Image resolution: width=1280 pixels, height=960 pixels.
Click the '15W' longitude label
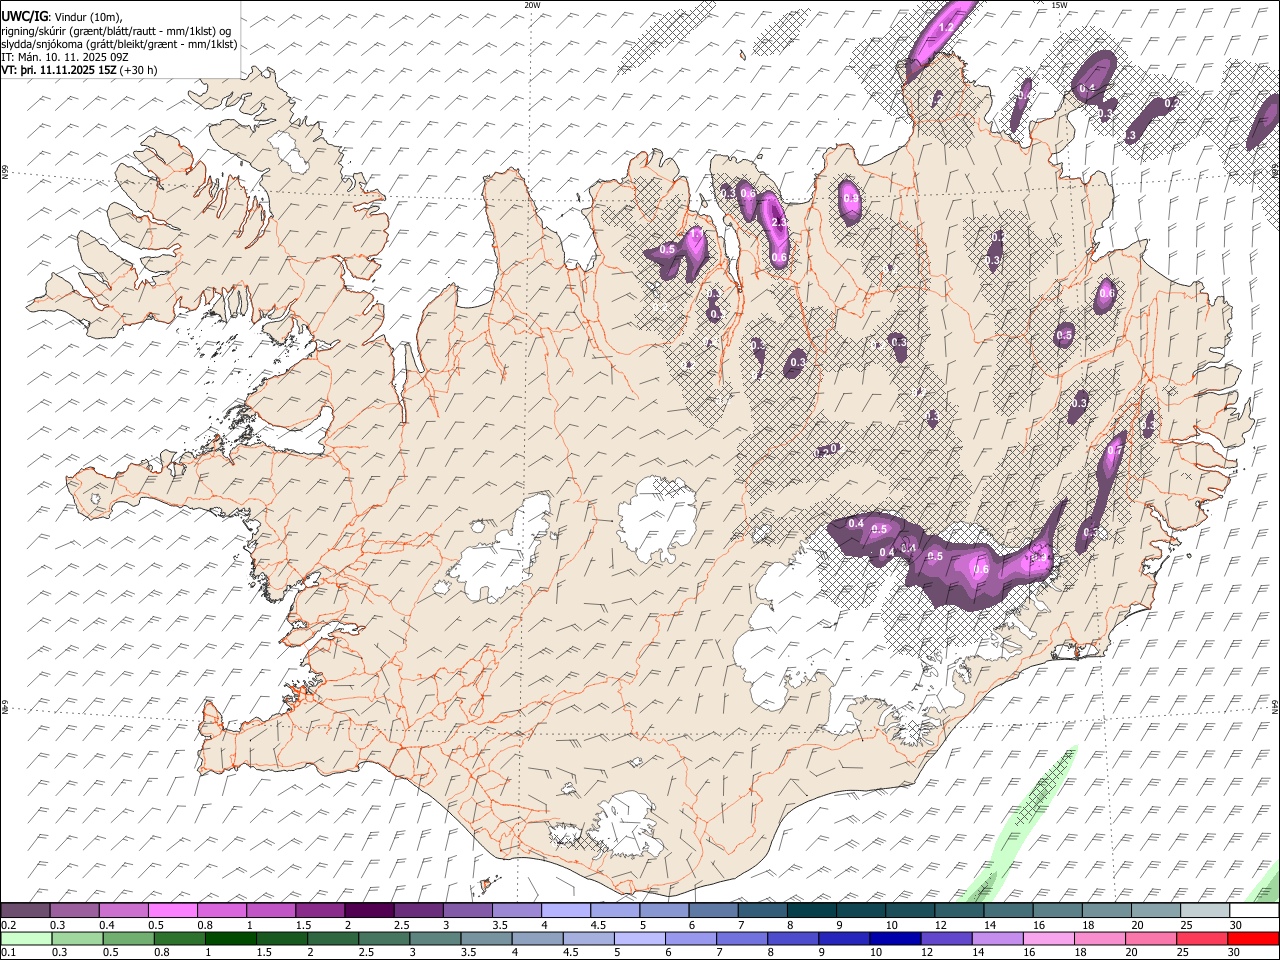pyautogui.click(x=1059, y=5)
